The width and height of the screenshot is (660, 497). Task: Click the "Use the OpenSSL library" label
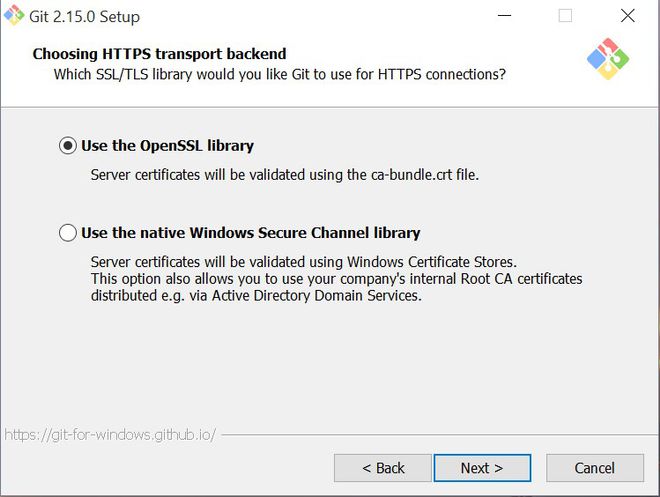click(x=167, y=146)
